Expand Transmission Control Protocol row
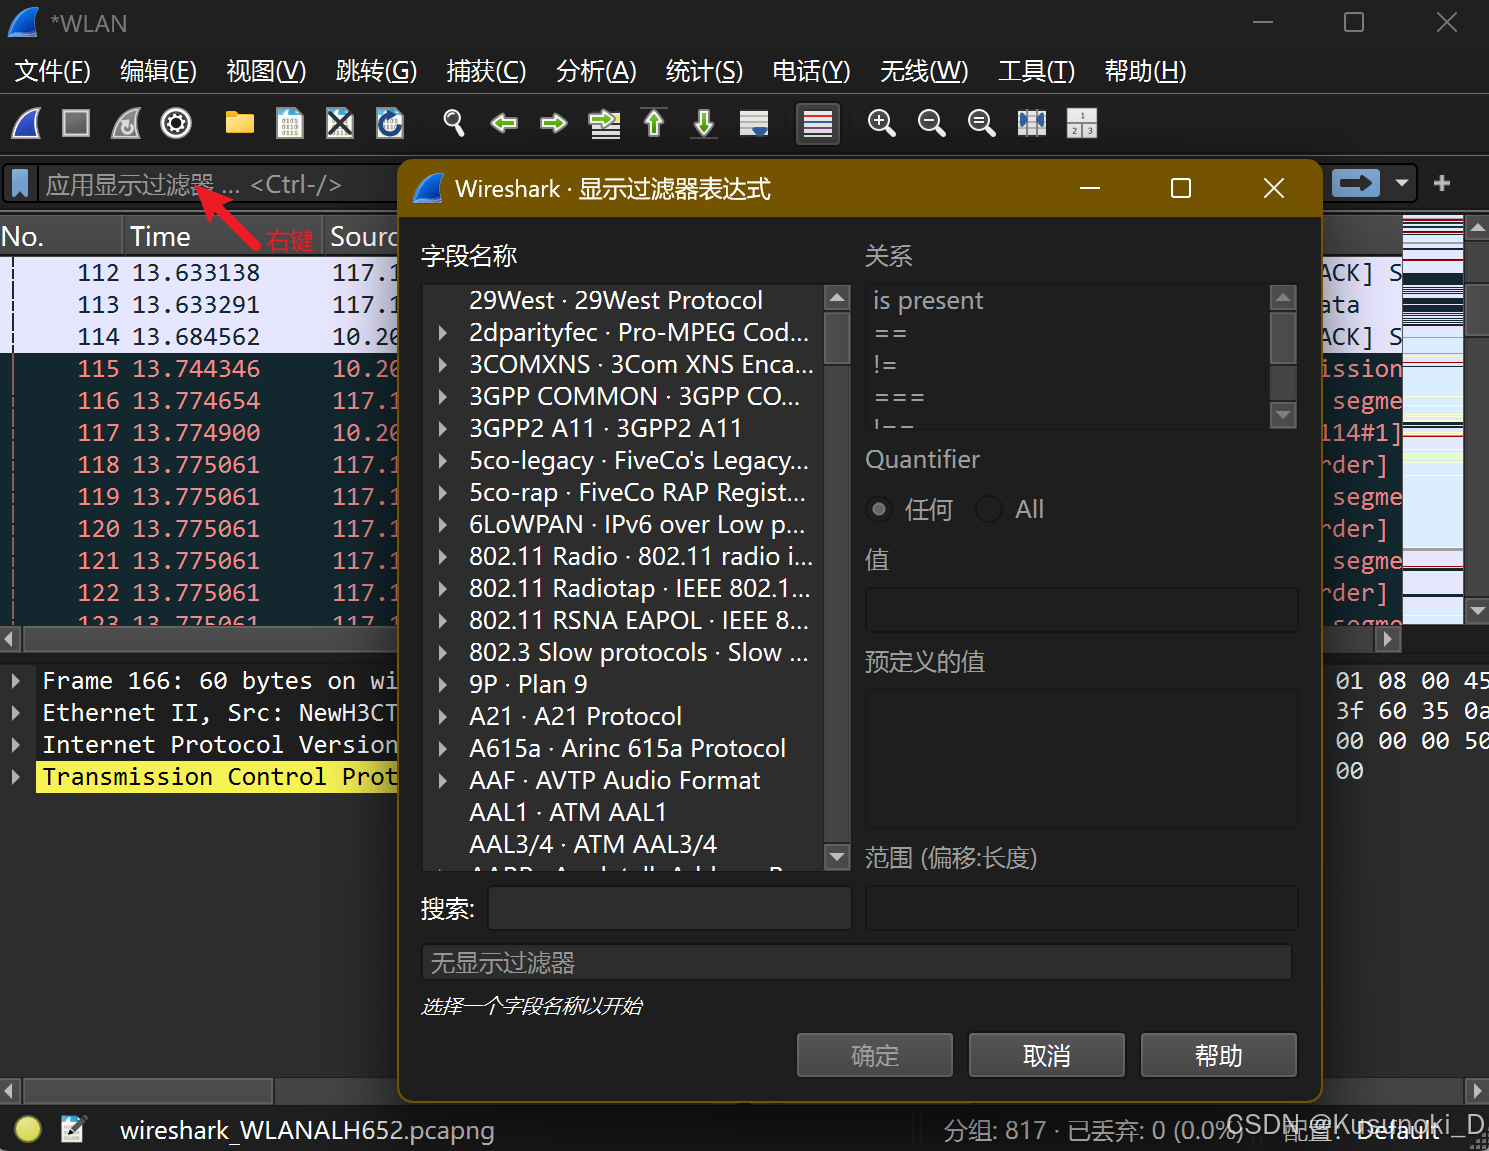1489x1151 pixels. pyautogui.click(x=16, y=777)
